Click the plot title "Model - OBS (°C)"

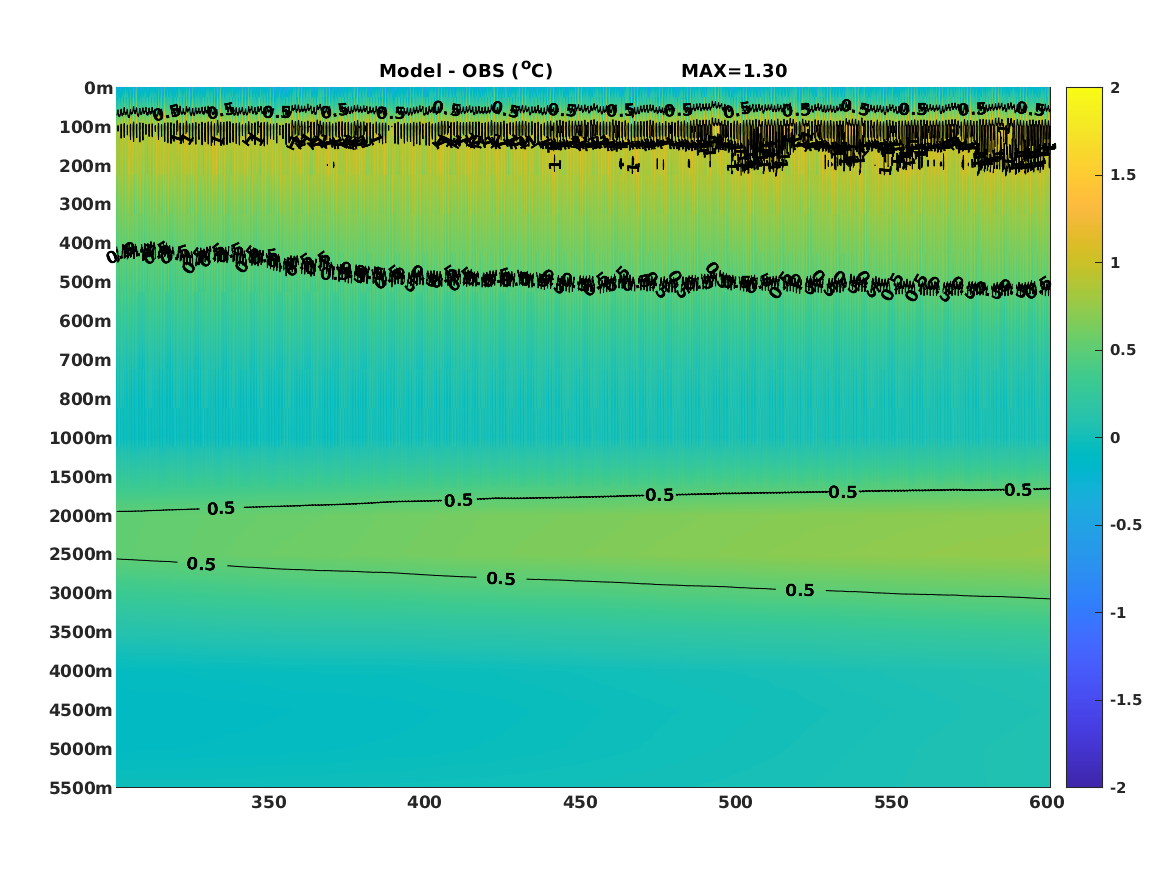466,70
